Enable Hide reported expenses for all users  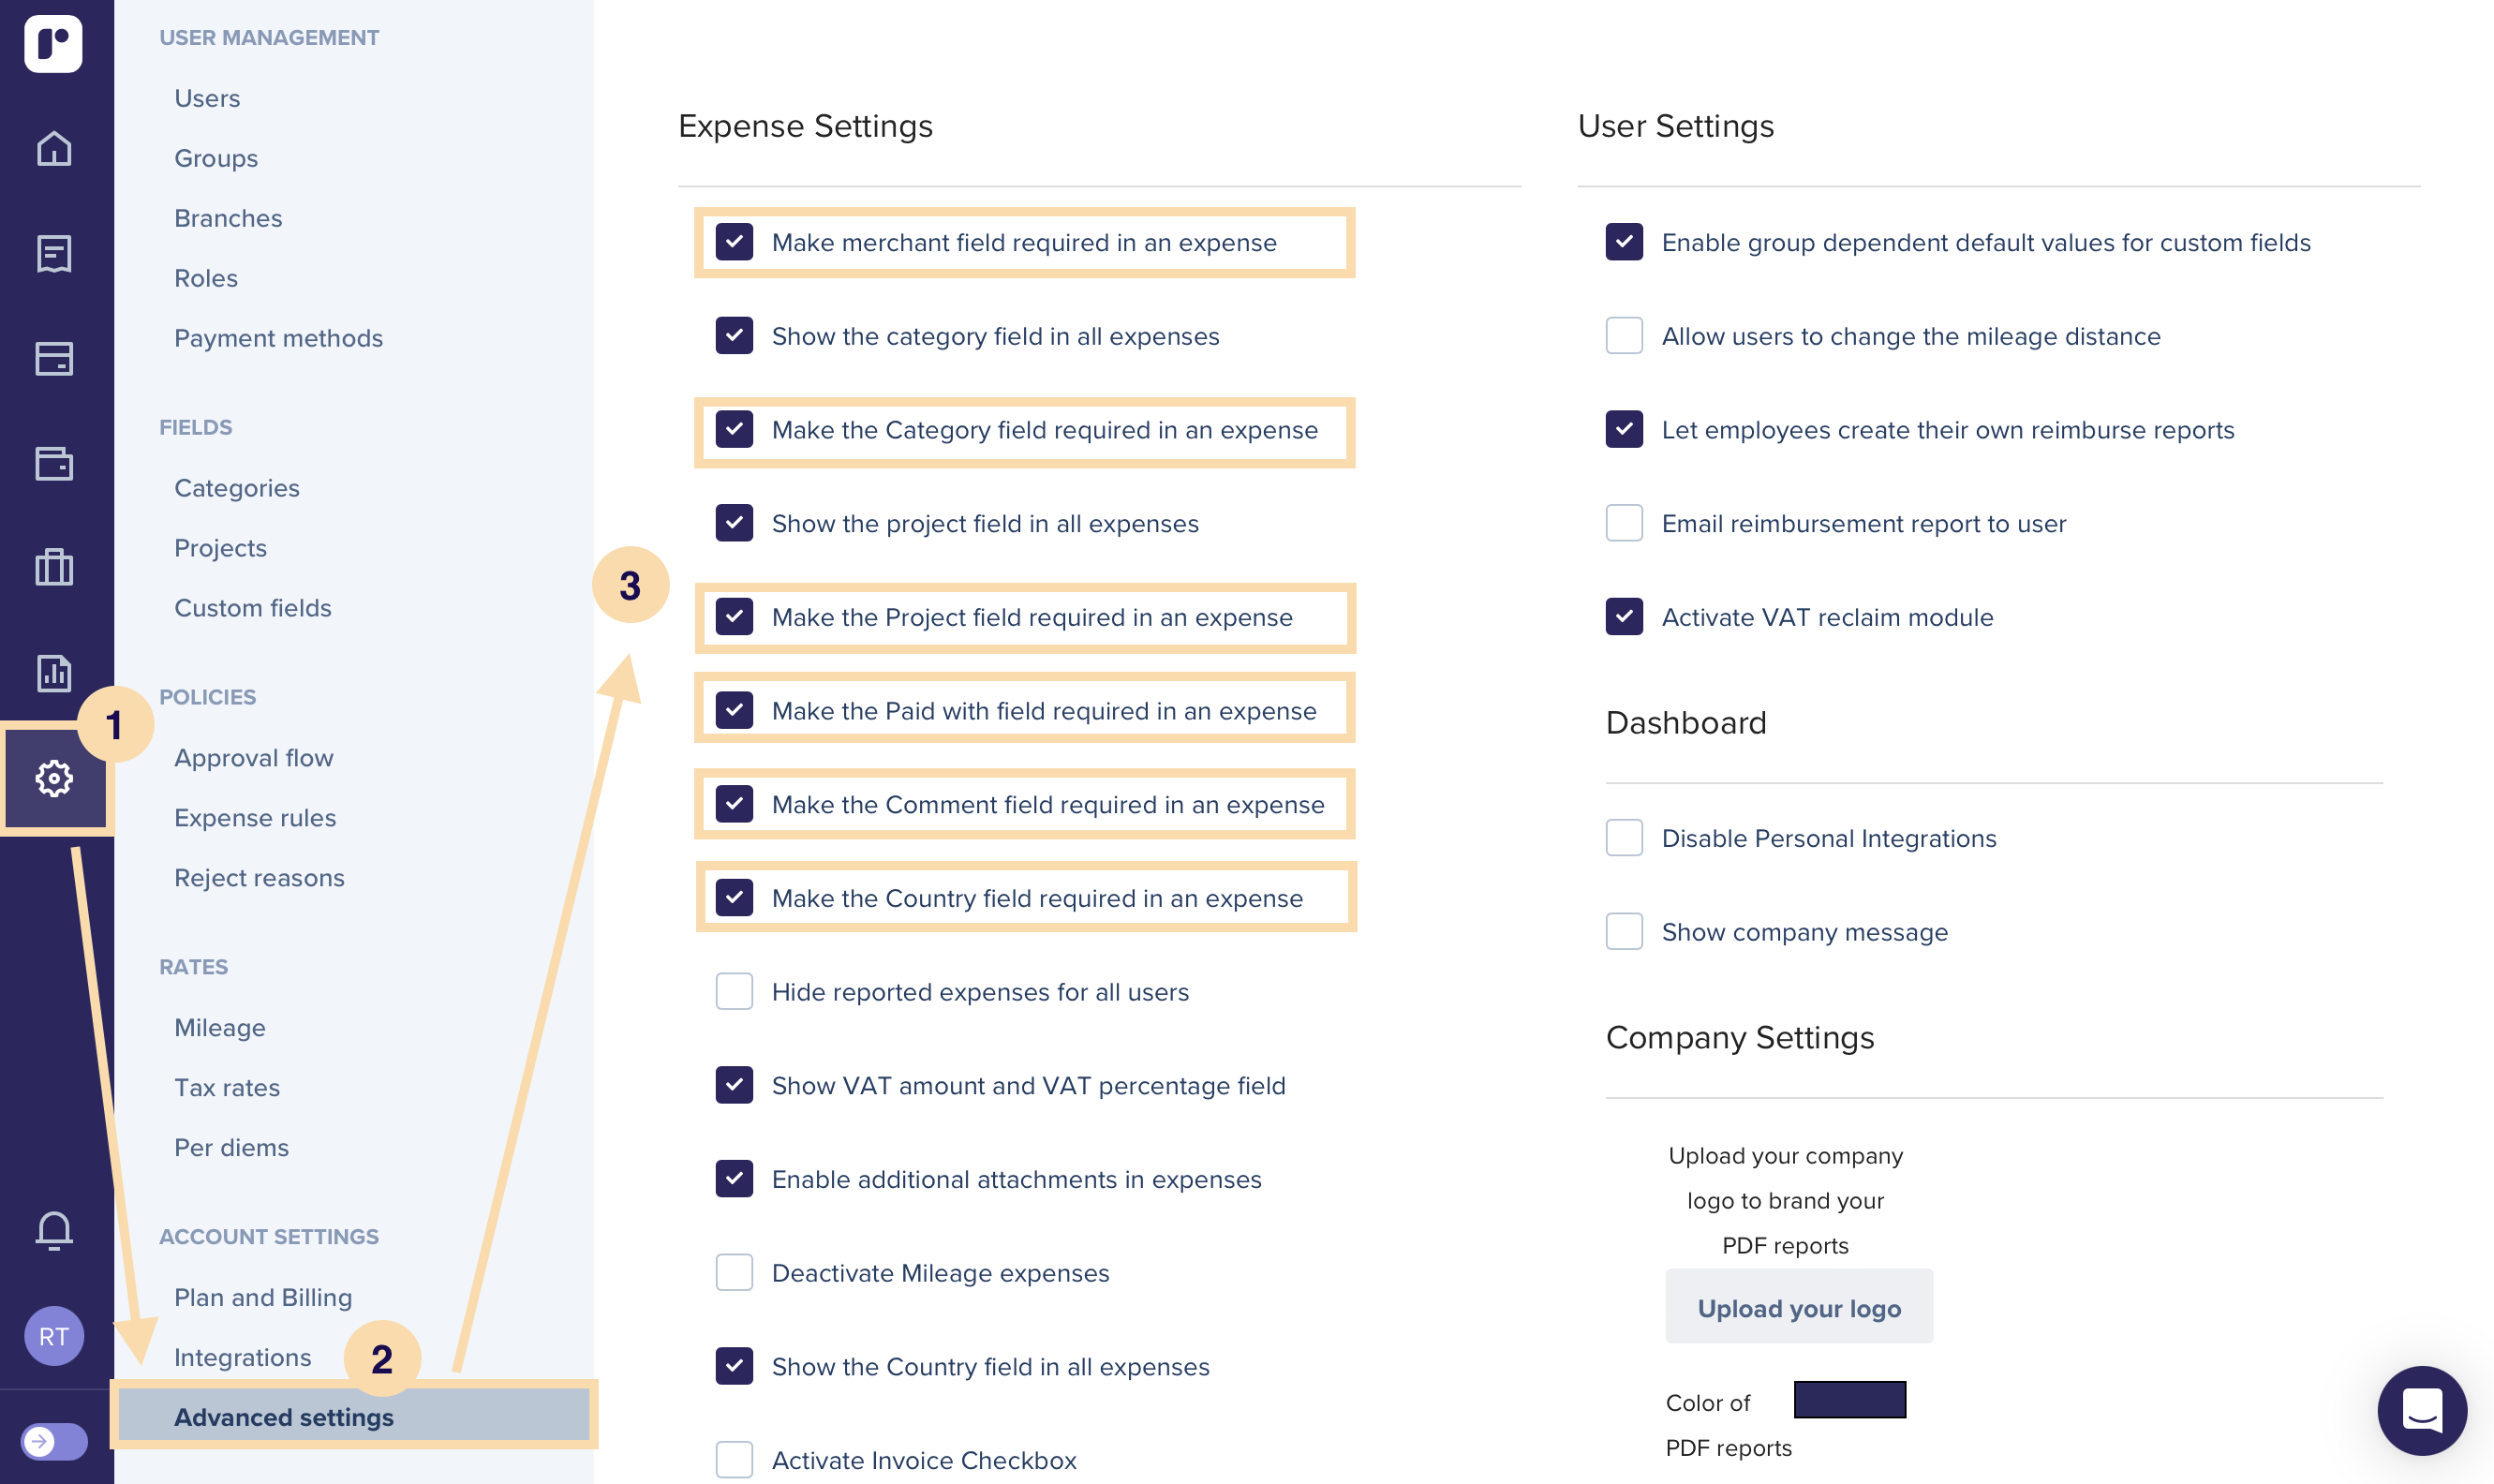(x=734, y=991)
